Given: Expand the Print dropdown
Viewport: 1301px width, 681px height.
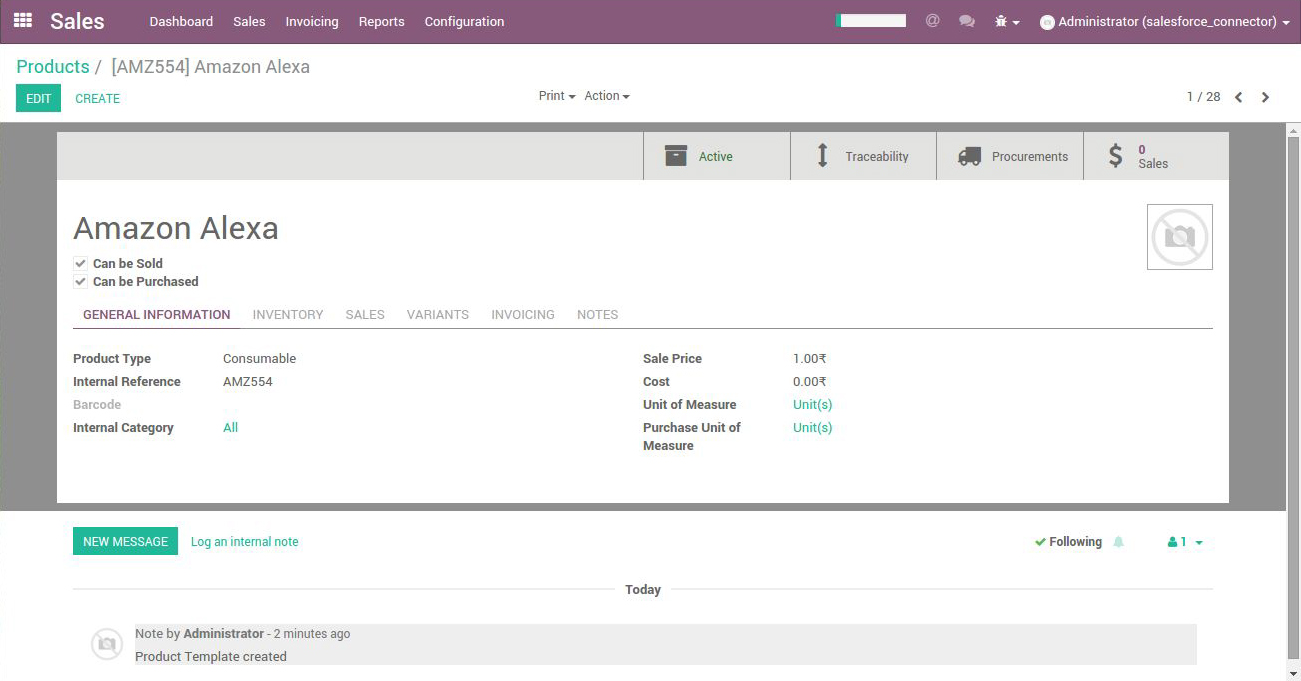Looking at the screenshot, I should tap(557, 96).
